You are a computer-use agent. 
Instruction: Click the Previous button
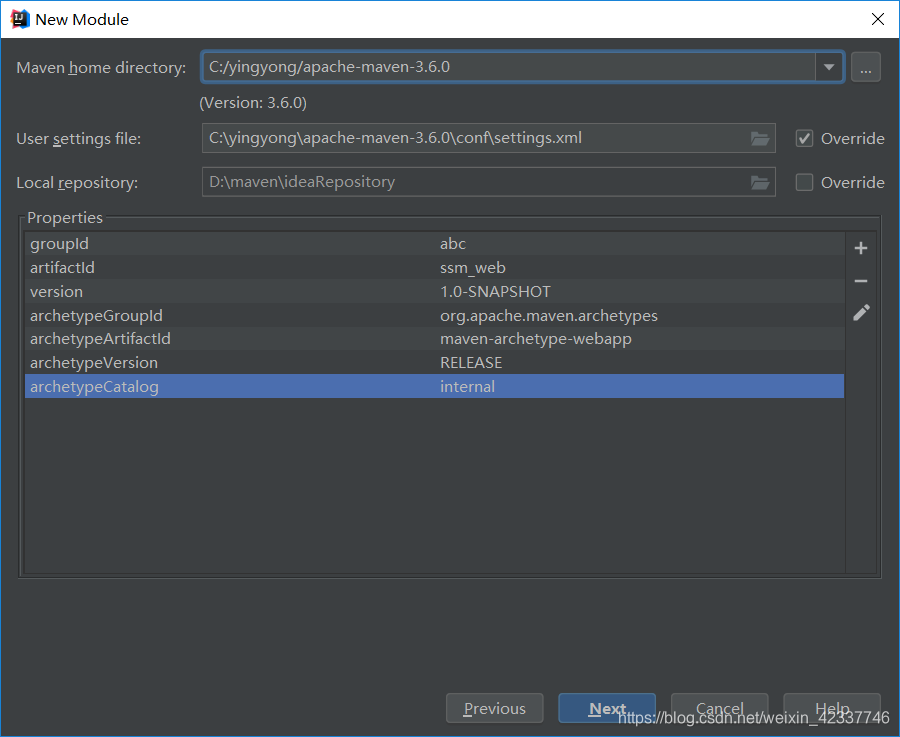point(494,708)
